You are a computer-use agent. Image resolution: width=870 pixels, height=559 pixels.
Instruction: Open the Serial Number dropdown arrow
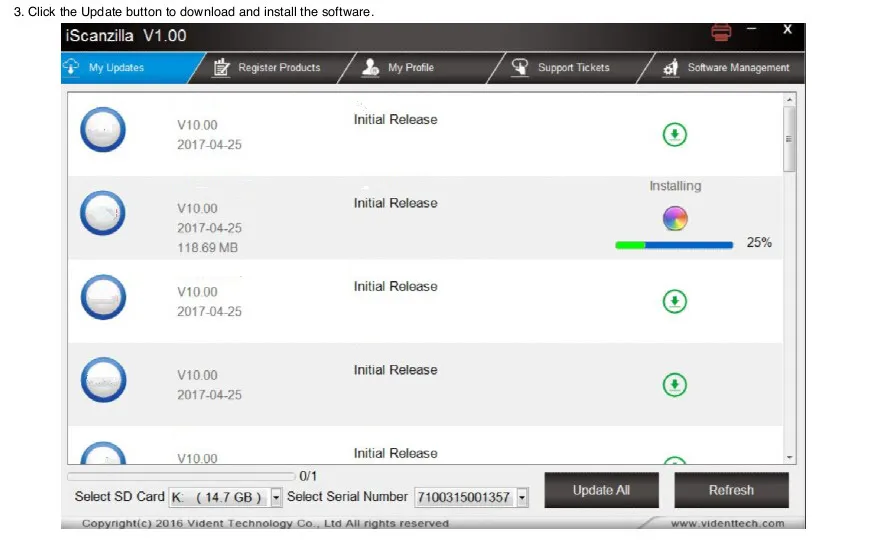[522, 497]
